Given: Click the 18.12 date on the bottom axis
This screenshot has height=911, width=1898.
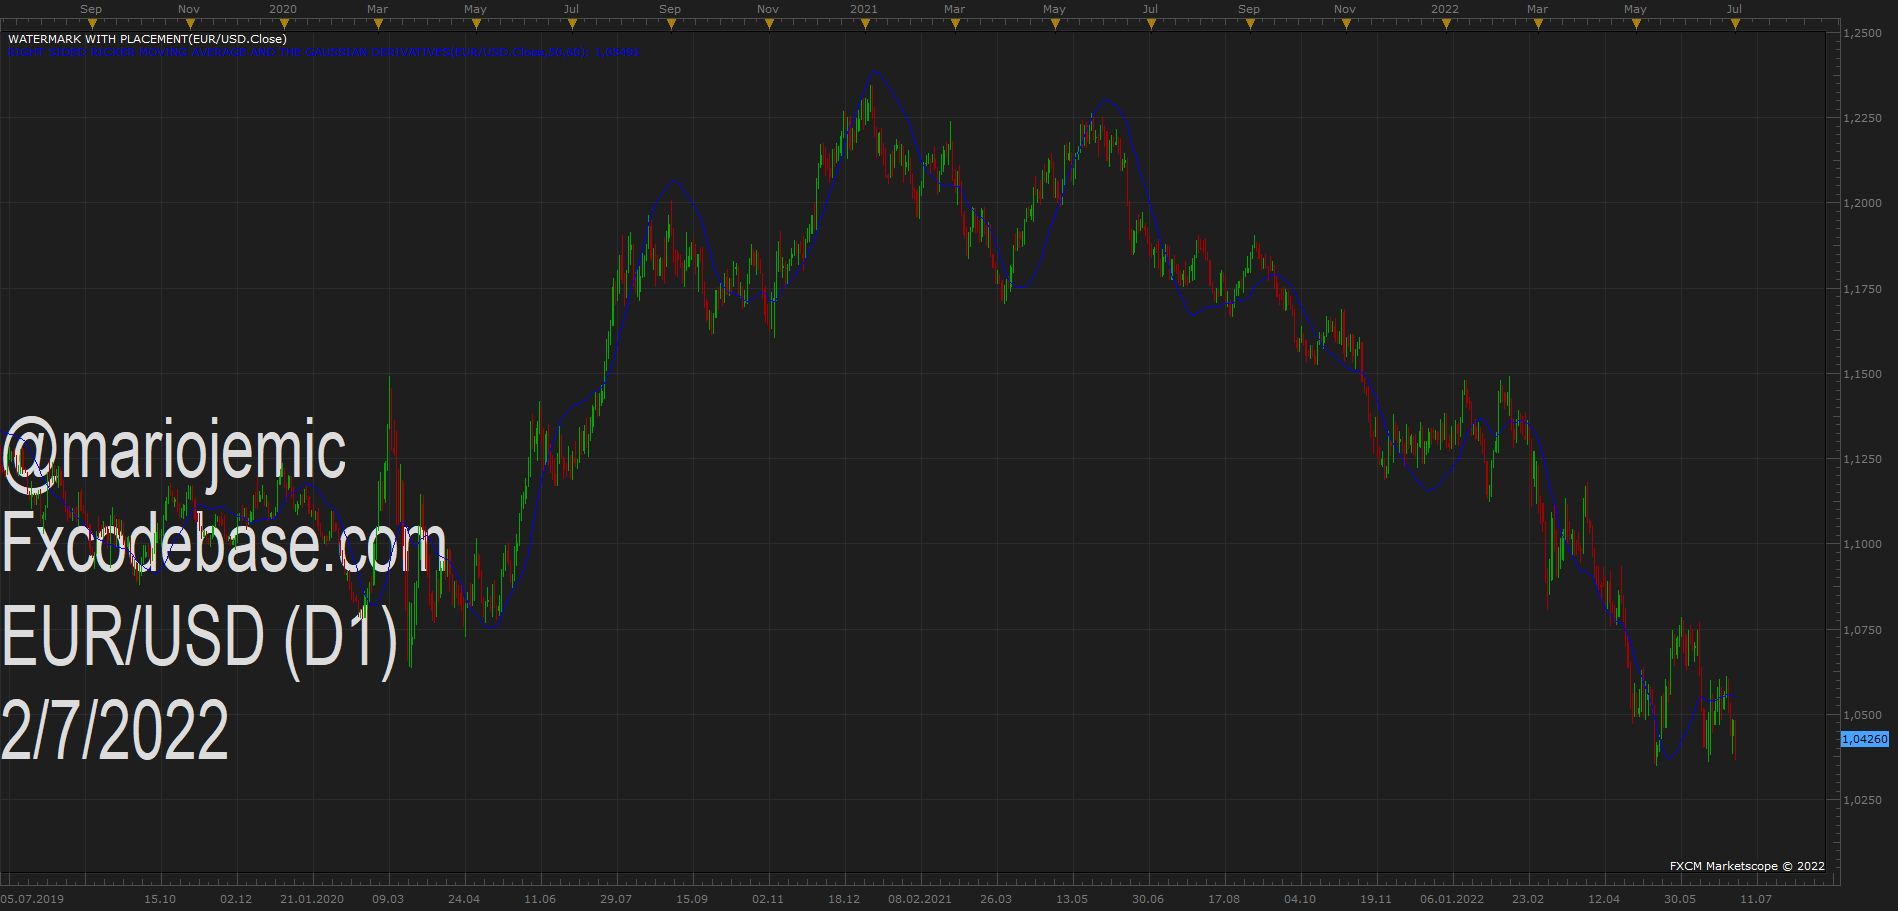Looking at the screenshot, I should [x=844, y=899].
